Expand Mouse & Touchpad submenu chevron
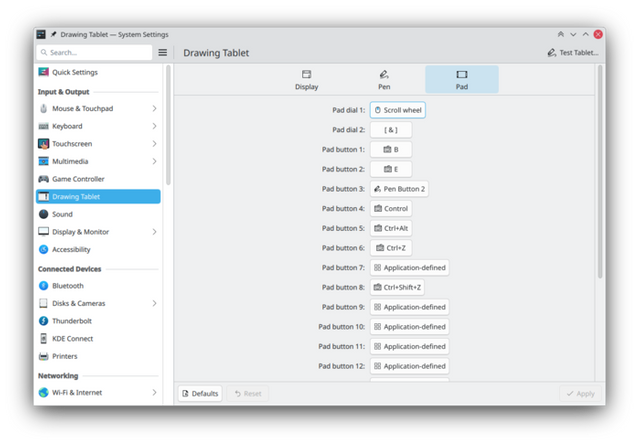This screenshot has width=640, height=446. (154, 109)
